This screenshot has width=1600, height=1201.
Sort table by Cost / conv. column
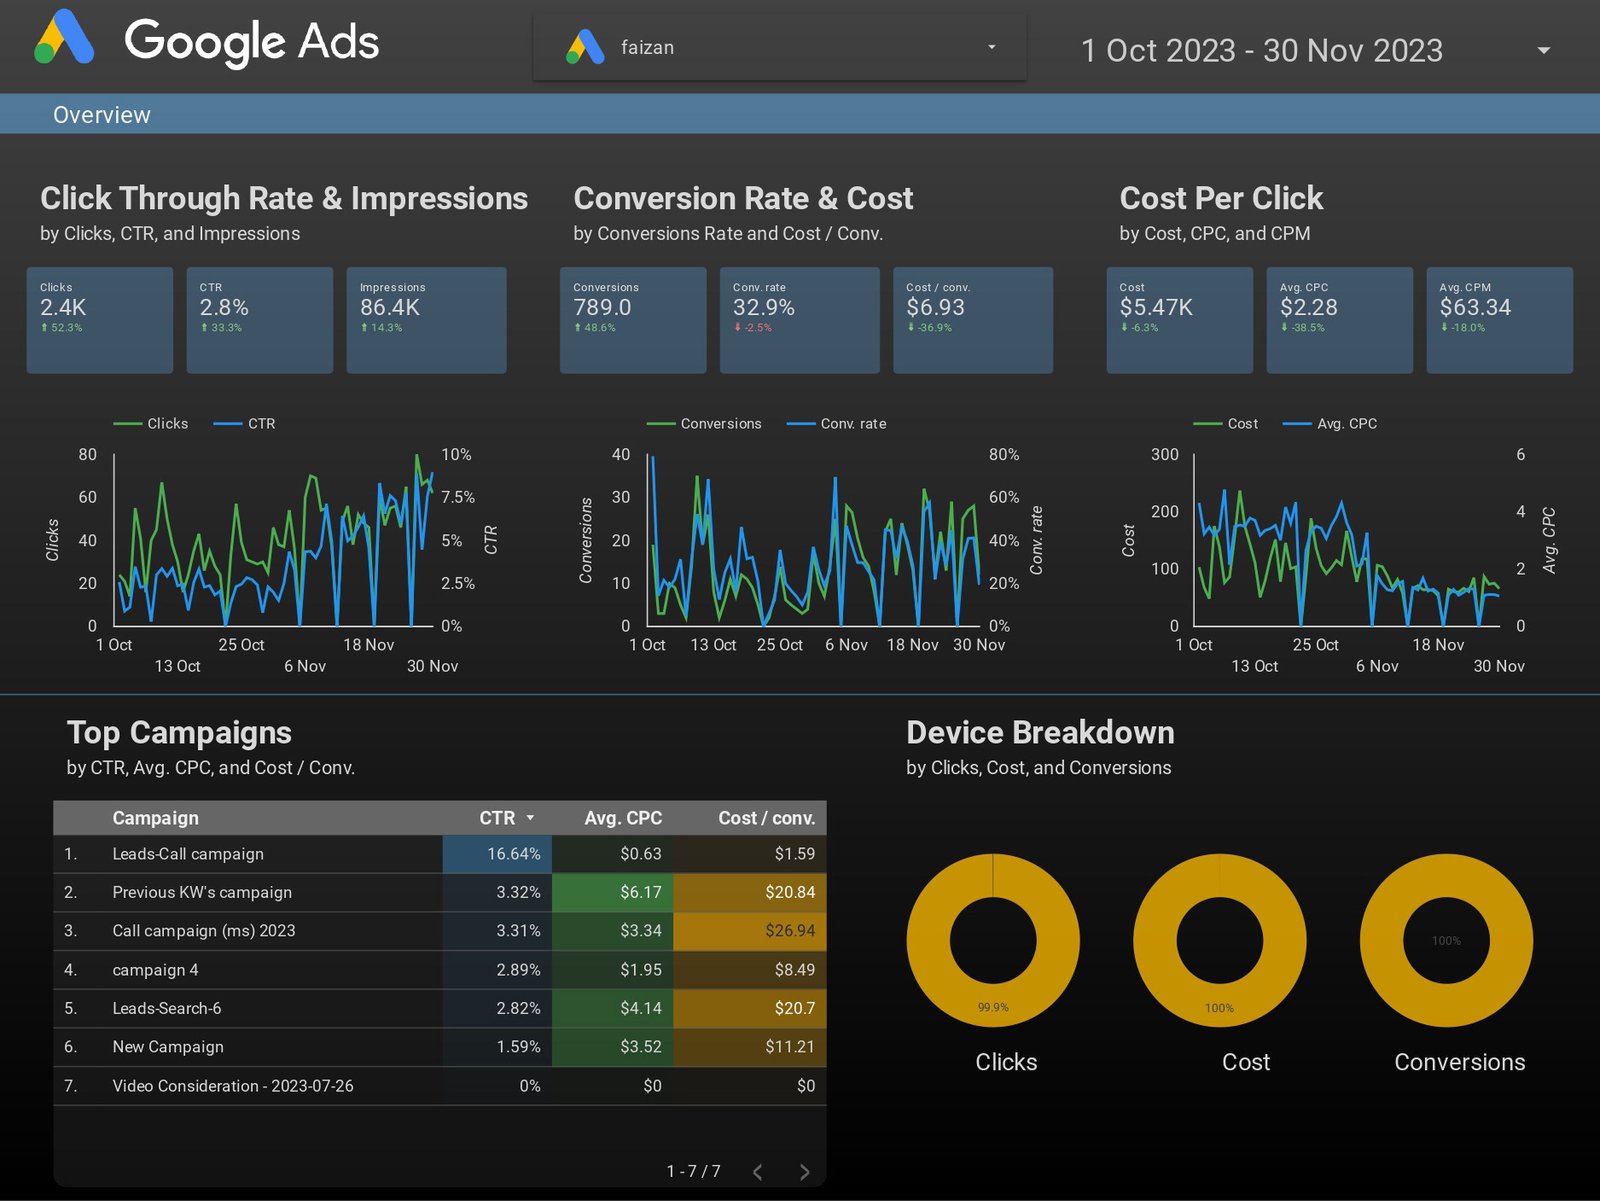pyautogui.click(x=765, y=818)
